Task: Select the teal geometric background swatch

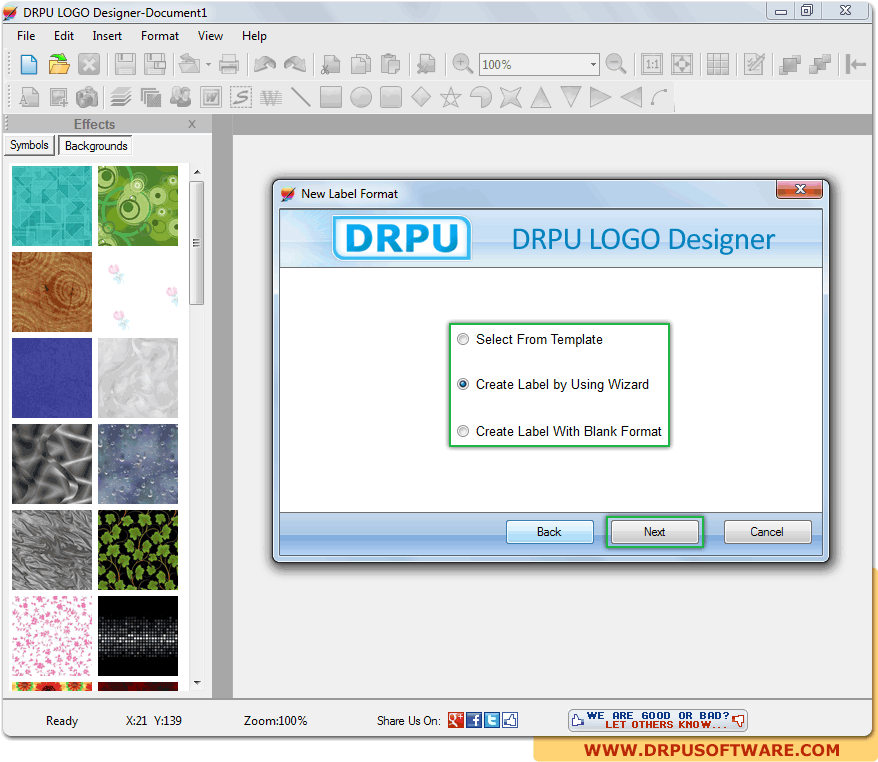Action: coord(52,206)
